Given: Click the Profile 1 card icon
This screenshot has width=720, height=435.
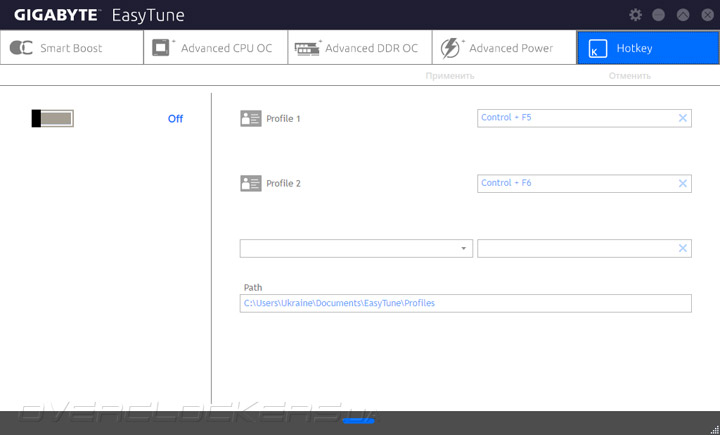Looking at the screenshot, I should [x=251, y=119].
